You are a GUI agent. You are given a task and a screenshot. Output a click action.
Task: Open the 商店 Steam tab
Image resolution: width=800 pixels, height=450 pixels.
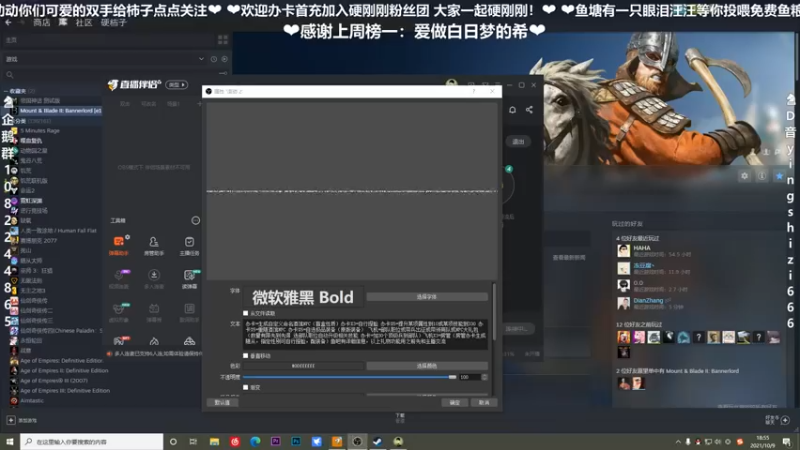(42, 22)
